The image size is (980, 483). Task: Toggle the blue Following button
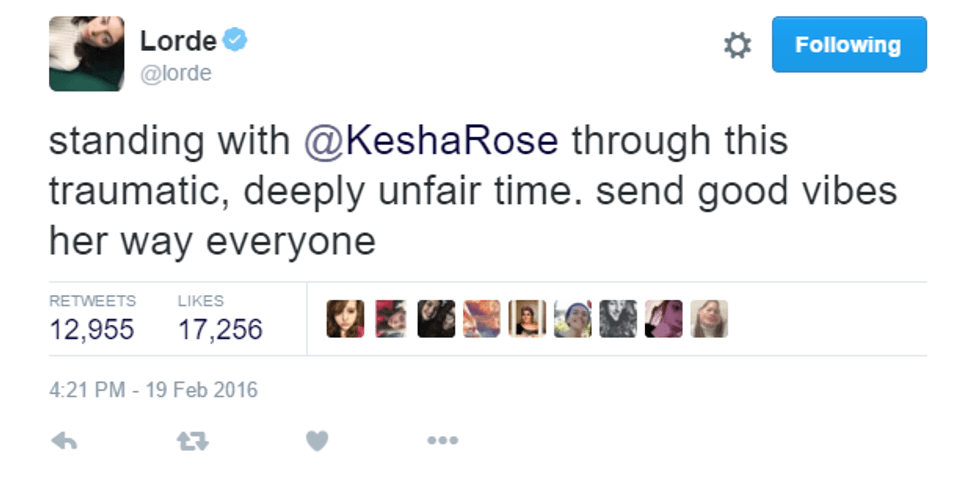[x=848, y=45]
